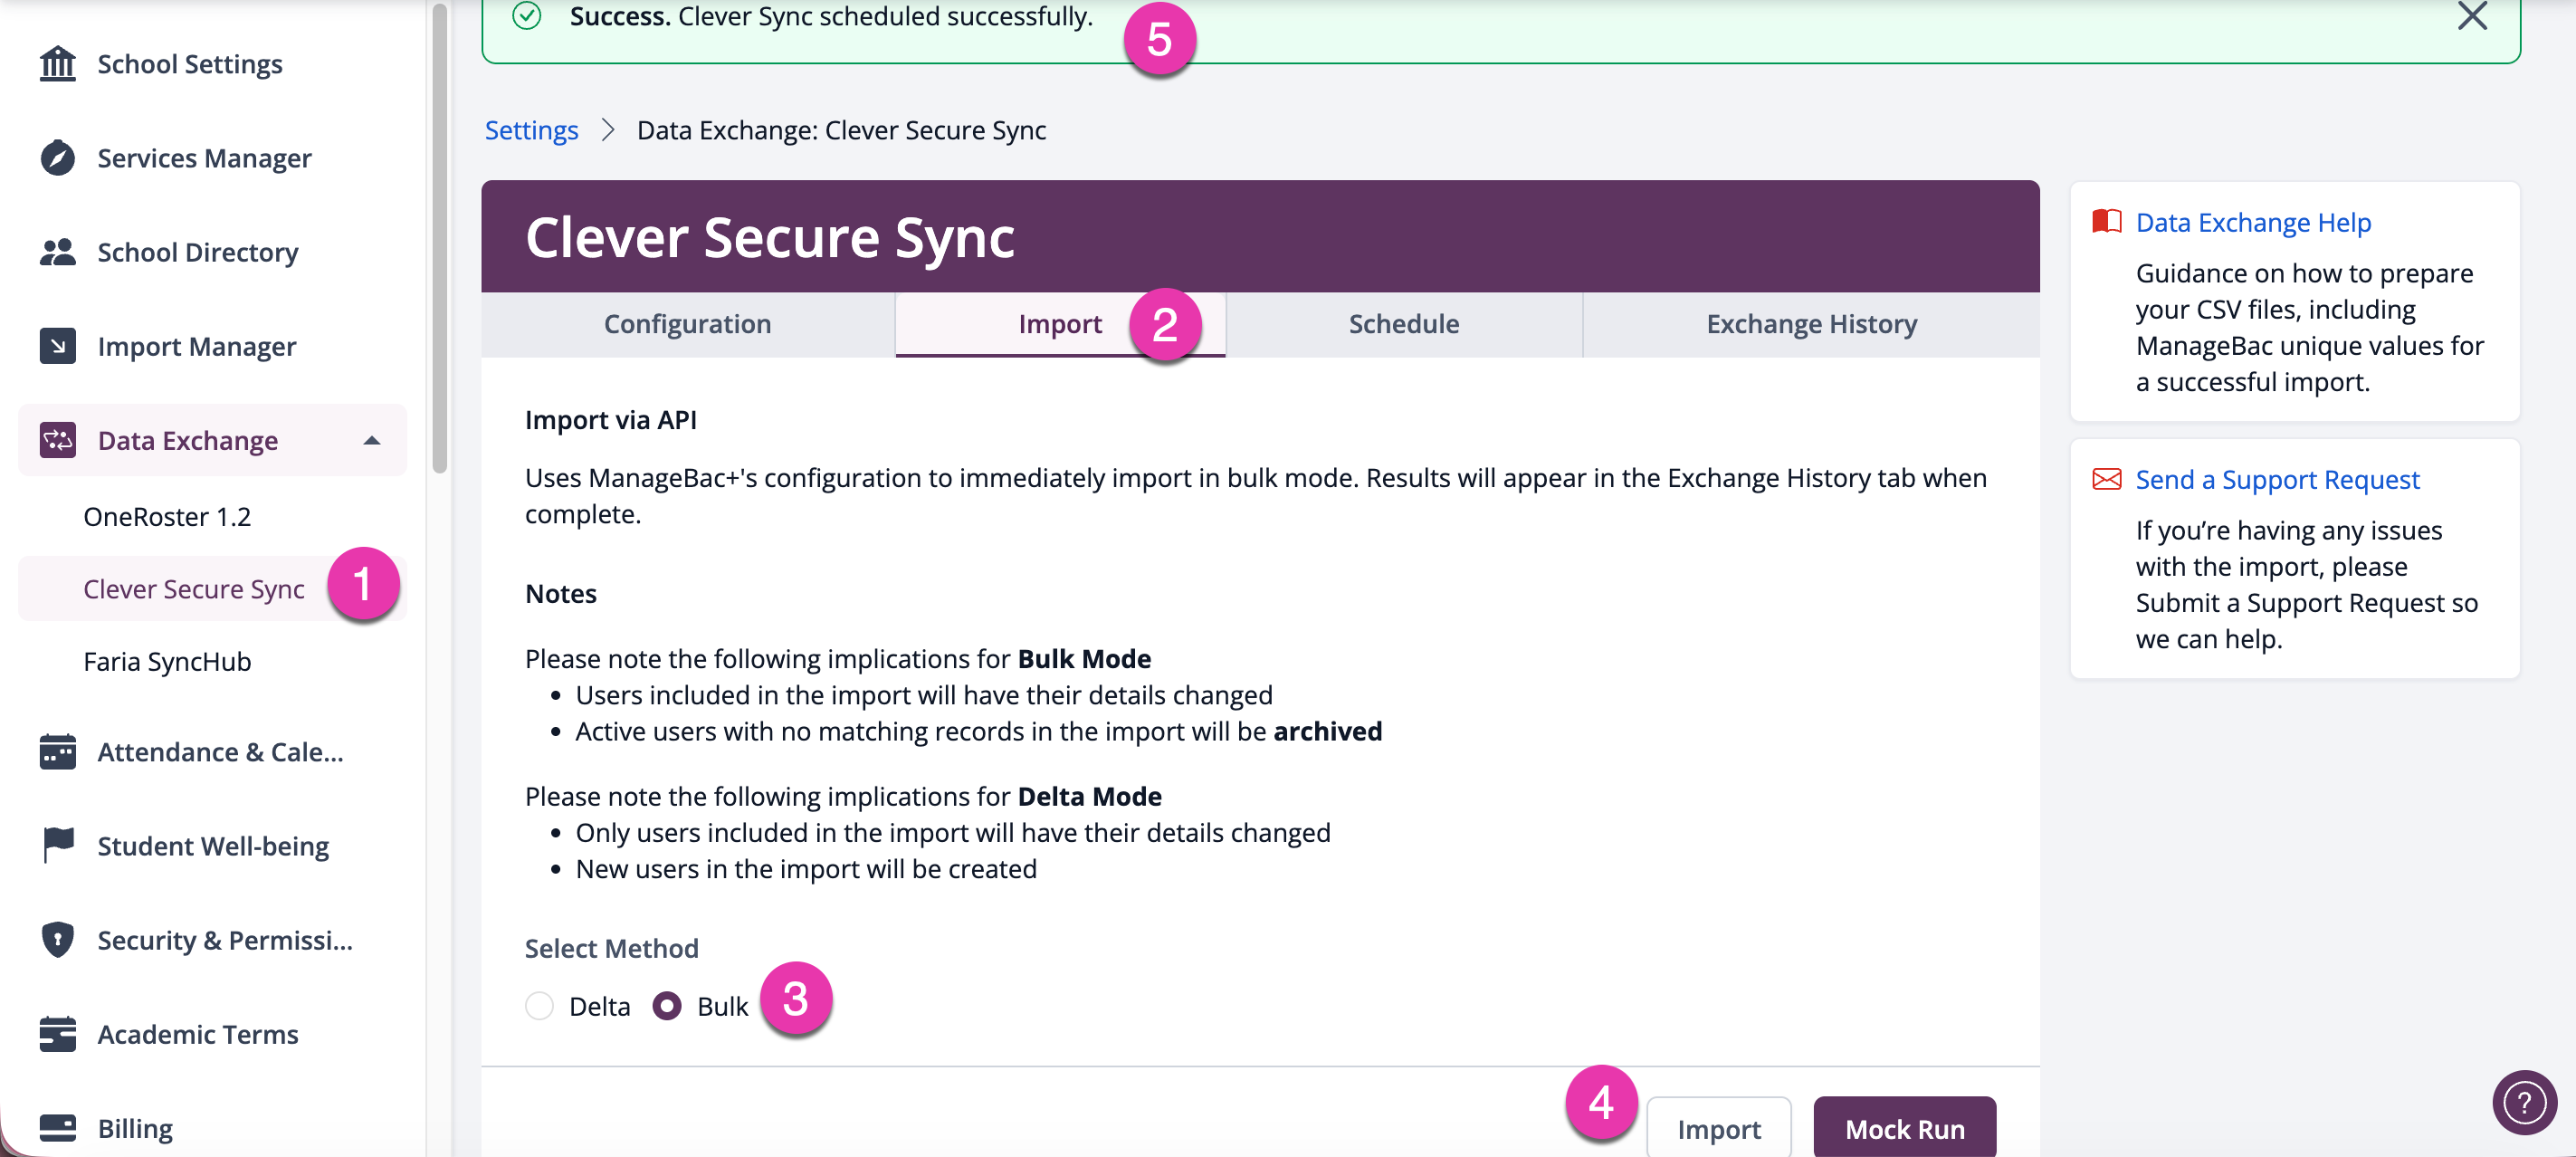Viewport: 2576px width, 1157px height.
Task: Switch to the Schedule tab
Action: point(1404,324)
